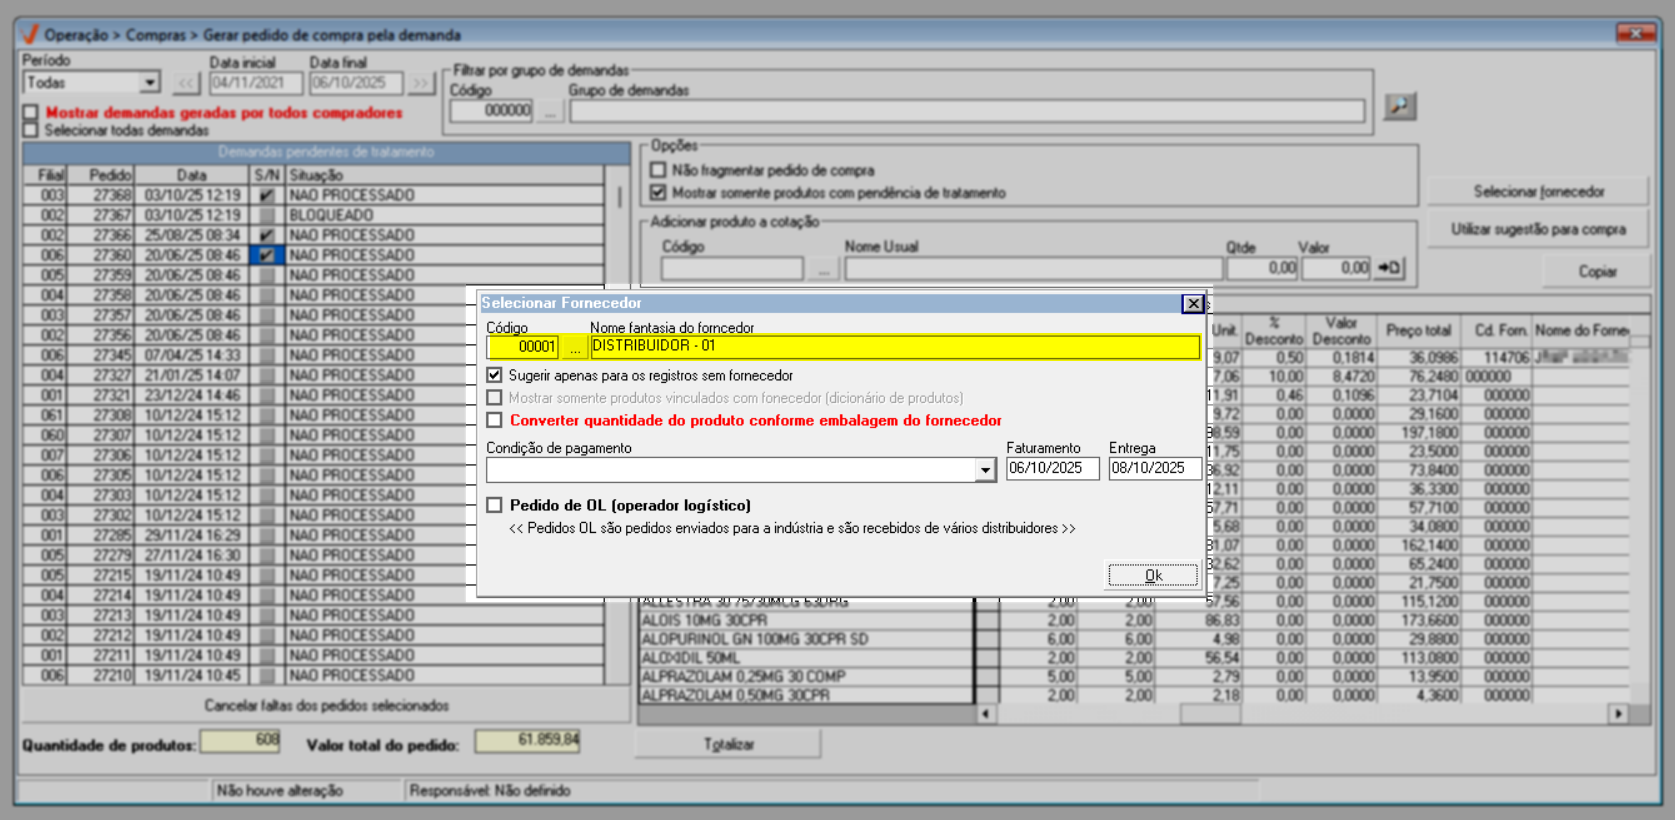Open product code lookup in Adicionar produto

(822, 269)
